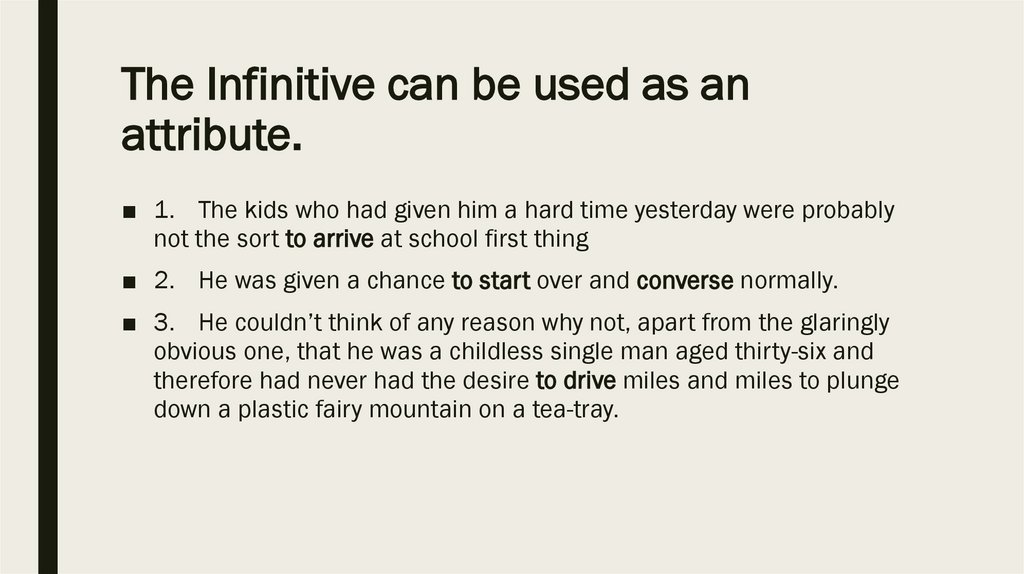This screenshot has width=1024, height=574.
Task: Select the bold phrase 'to start'
Action: point(492,282)
